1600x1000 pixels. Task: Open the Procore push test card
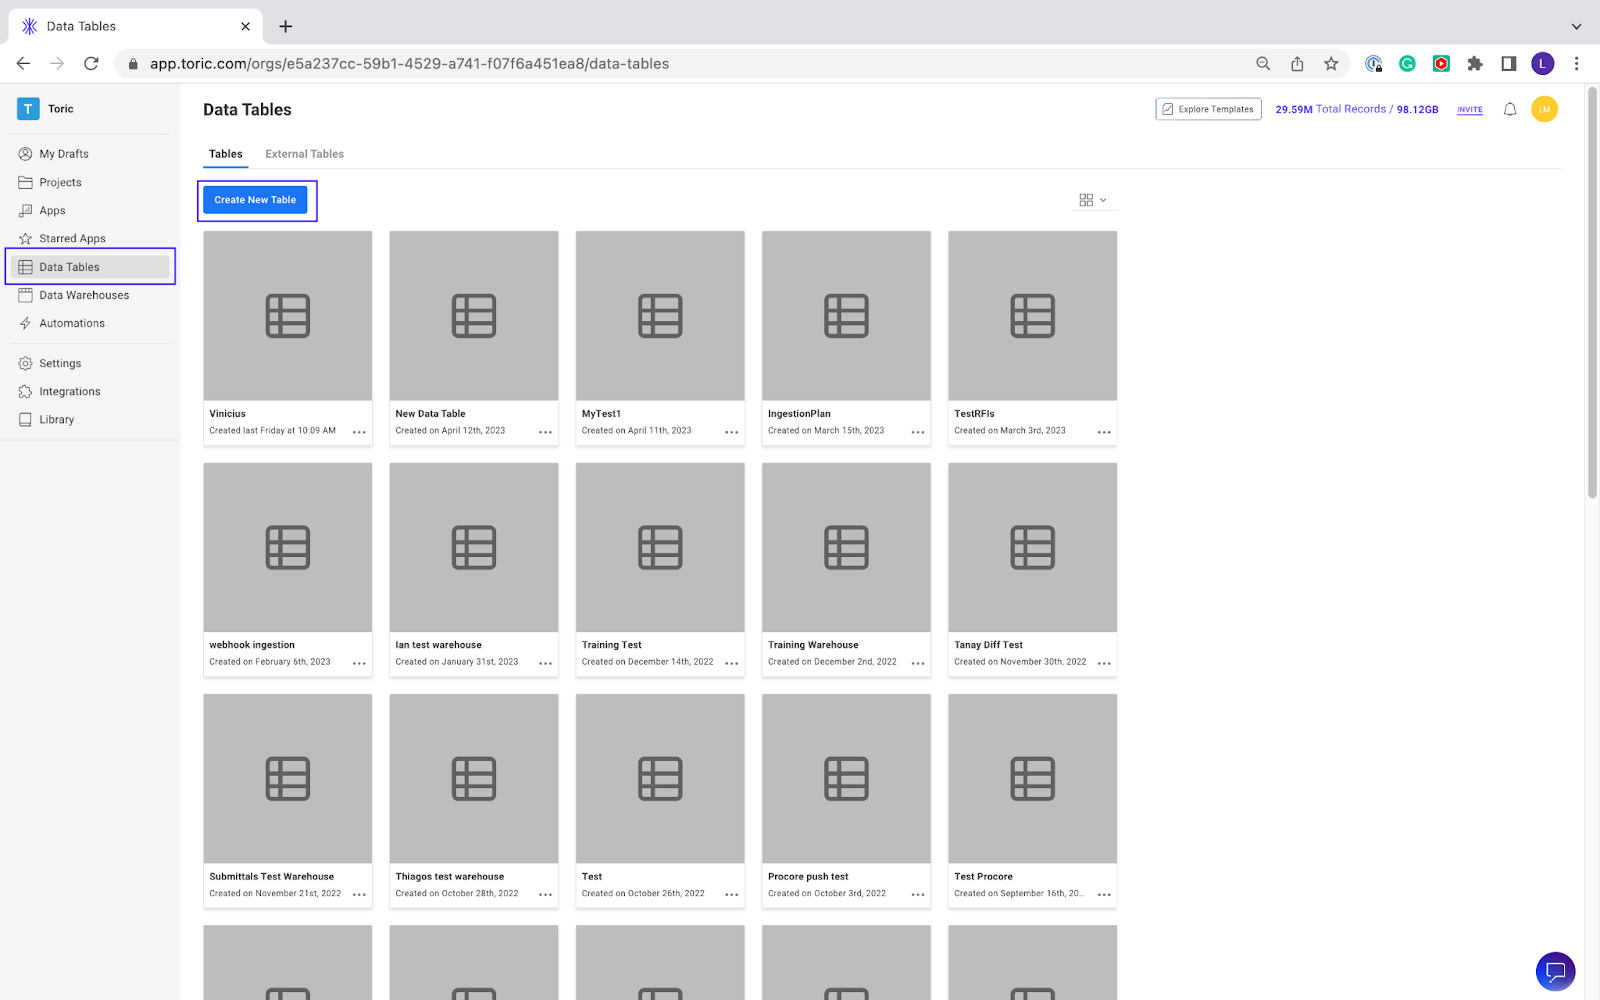(846, 800)
